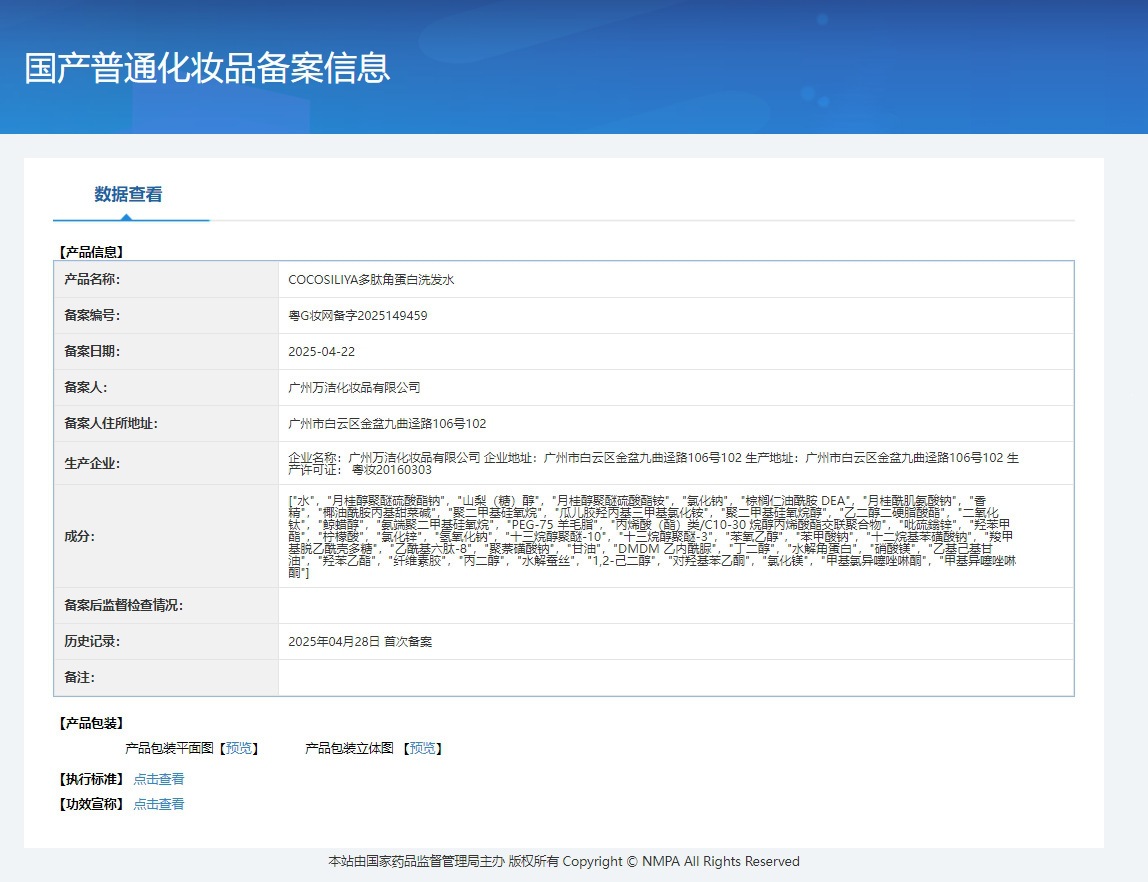
Task: Click the 备案人 label cell
Action: tap(166, 387)
